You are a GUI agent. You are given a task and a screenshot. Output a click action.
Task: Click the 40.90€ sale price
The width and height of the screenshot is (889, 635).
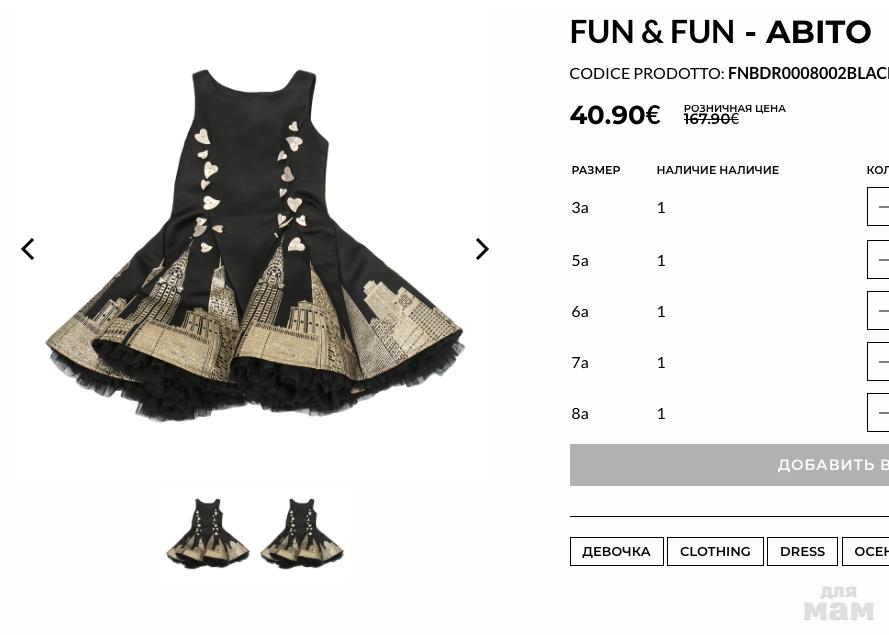pos(615,115)
